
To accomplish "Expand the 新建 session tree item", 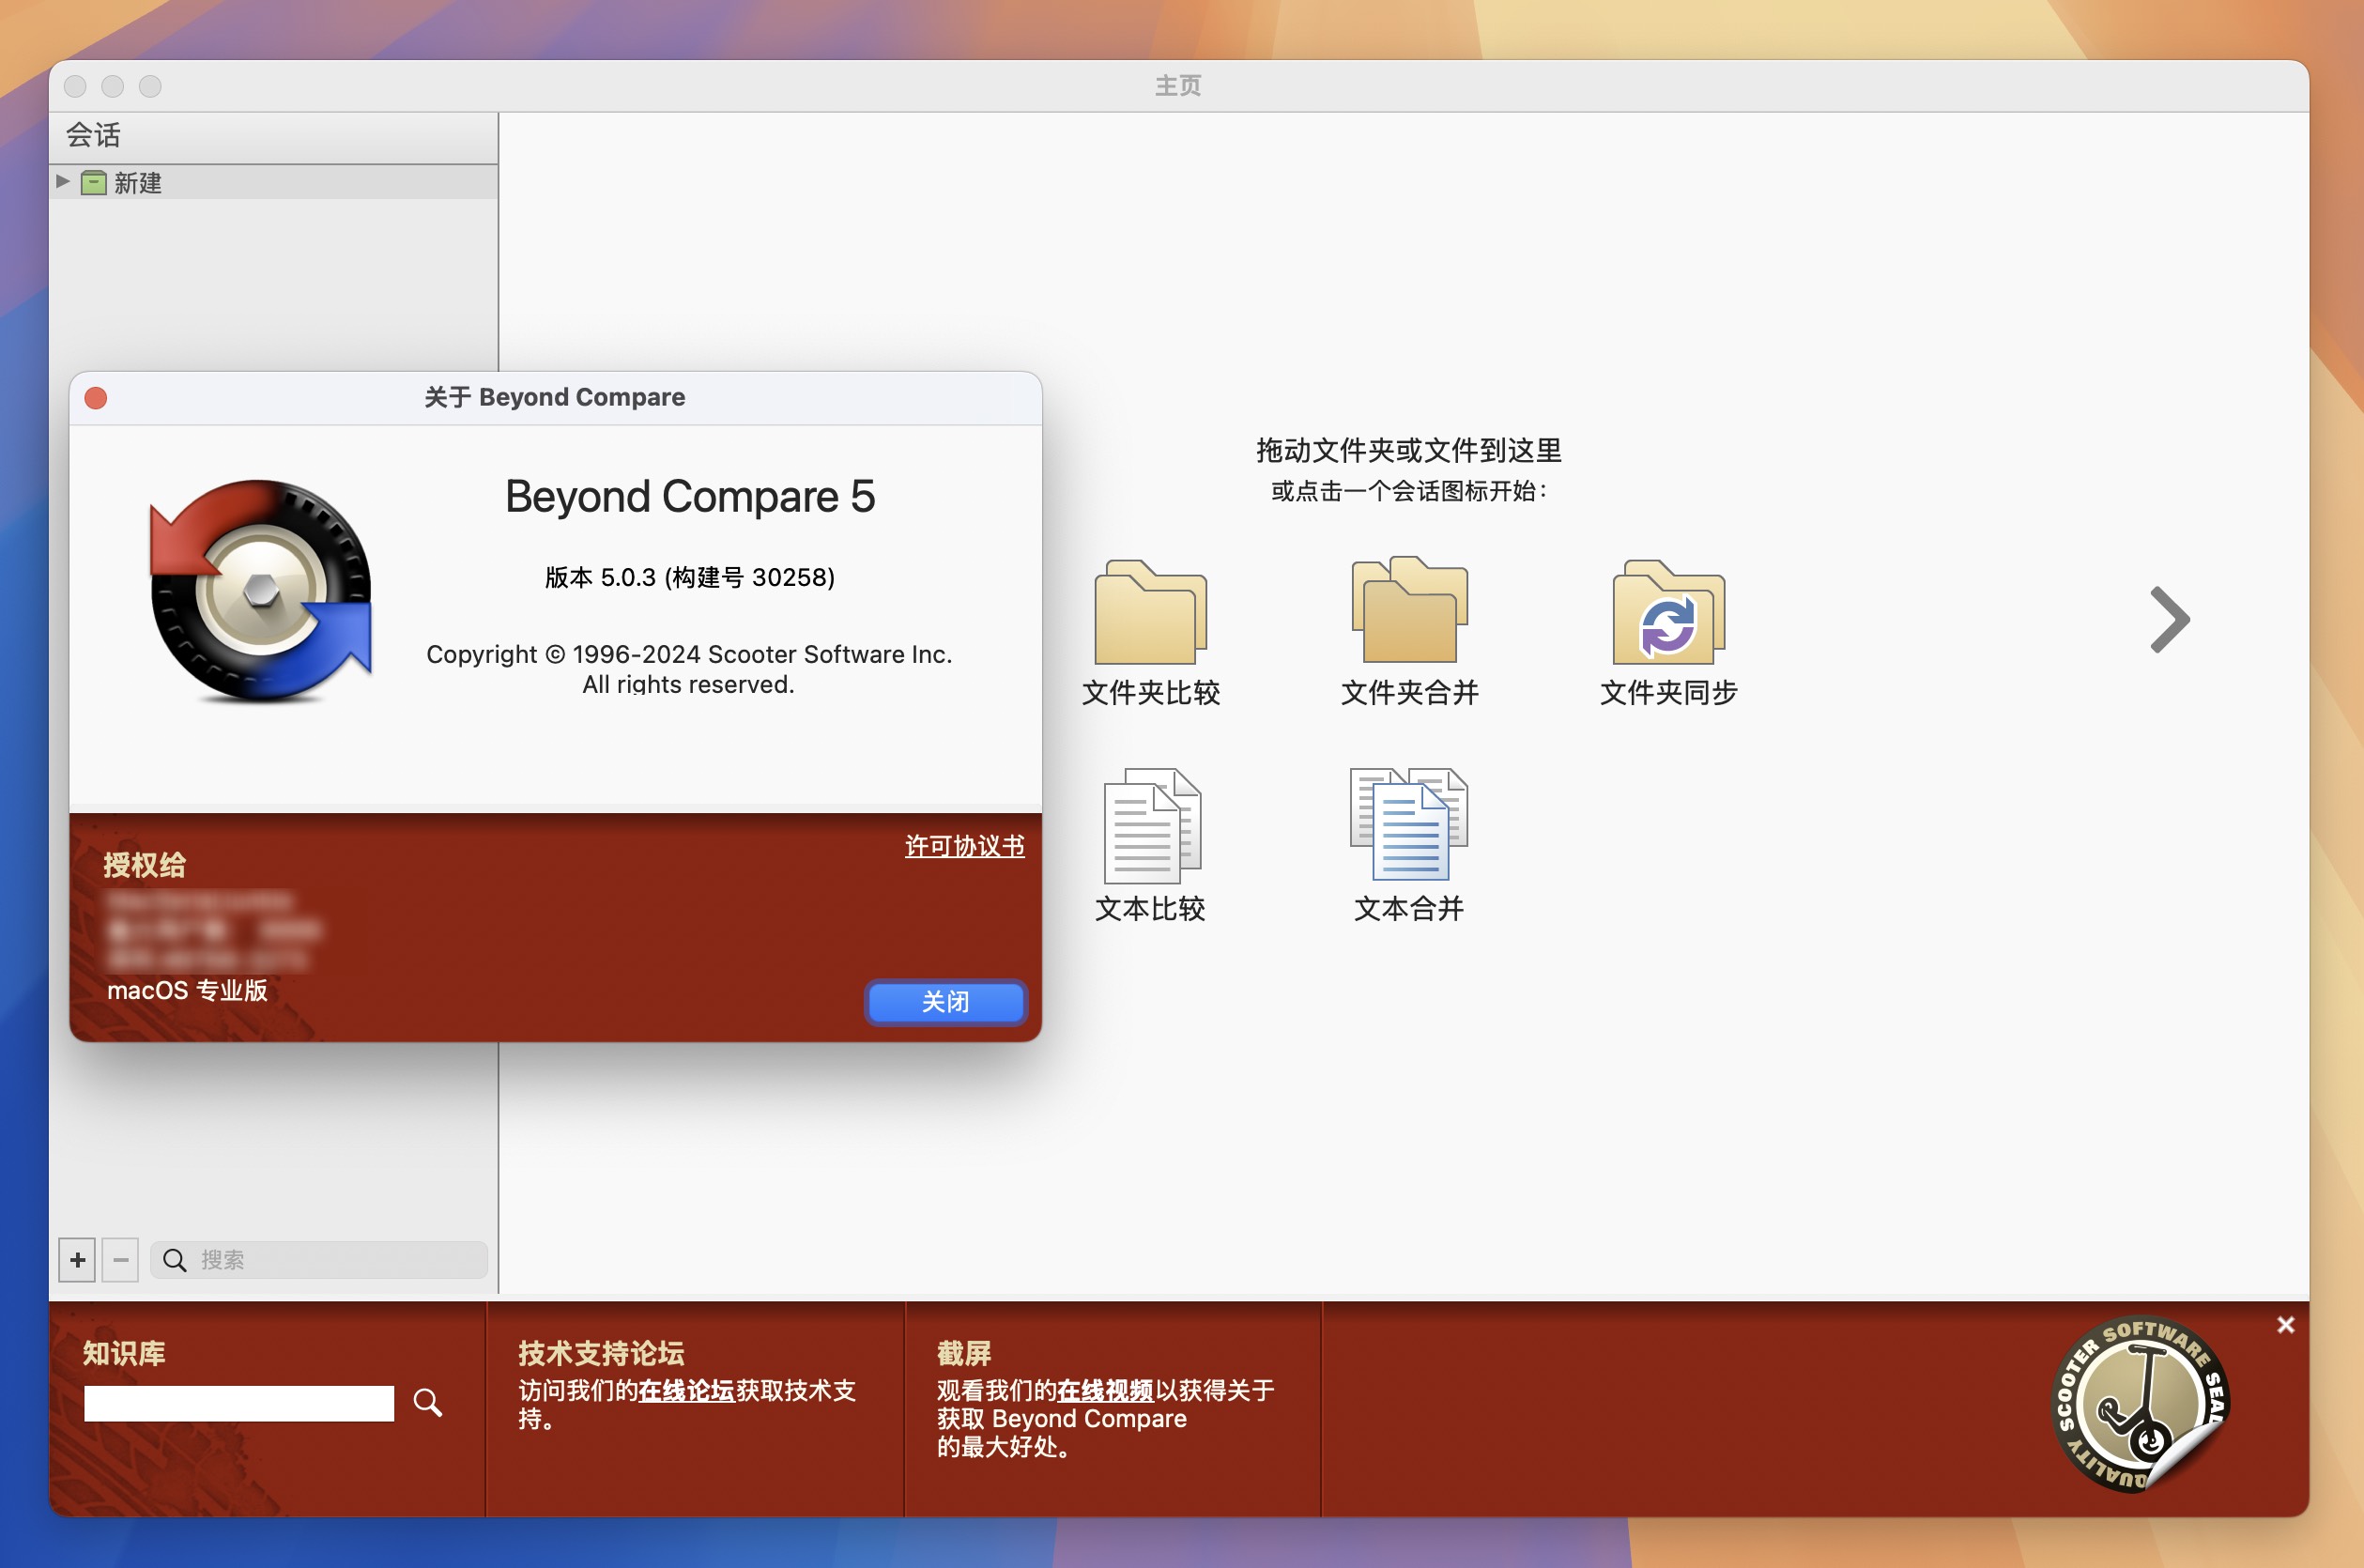I will click(65, 182).
